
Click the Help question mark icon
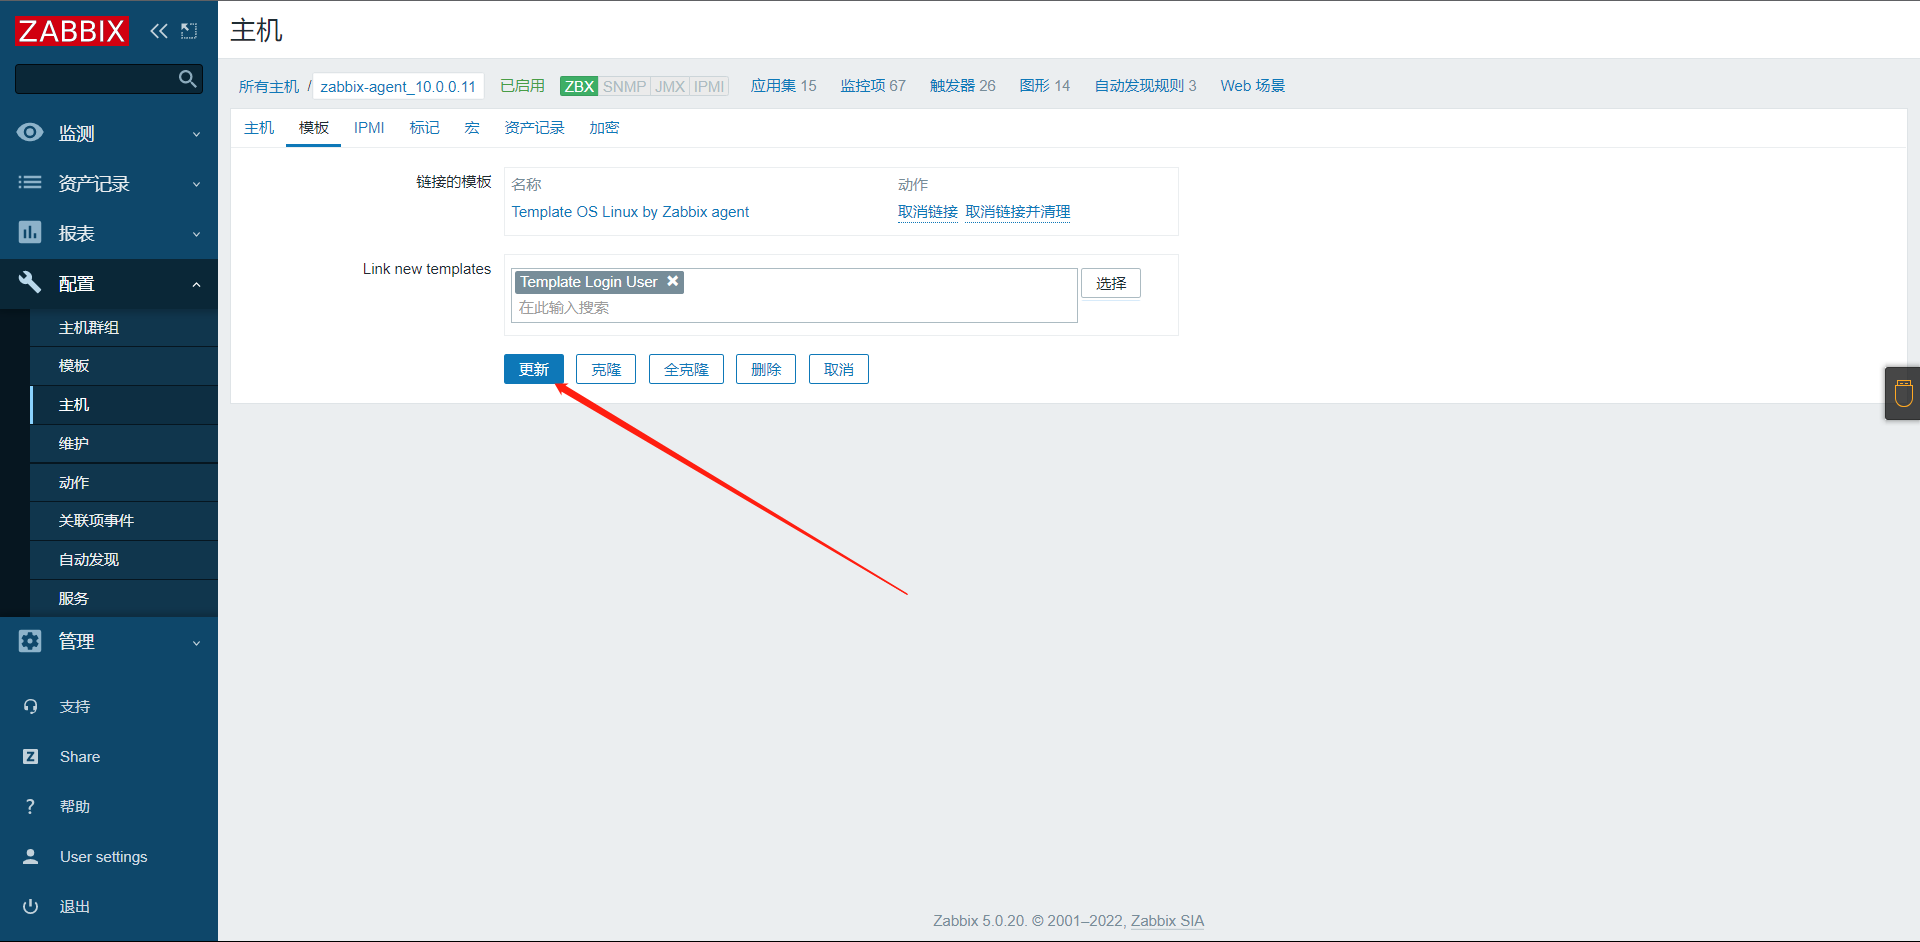(30, 806)
